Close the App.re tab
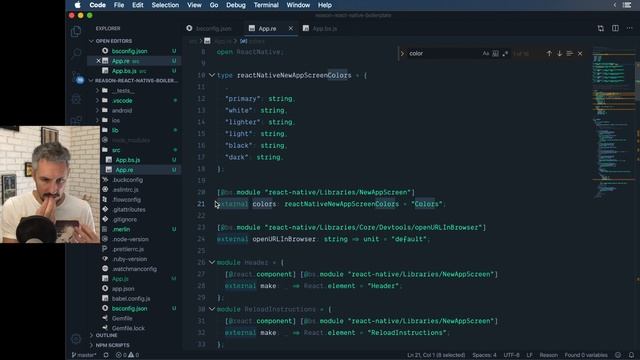Image resolution: width=640 pixels, height=360 pixels. point(291,29)
